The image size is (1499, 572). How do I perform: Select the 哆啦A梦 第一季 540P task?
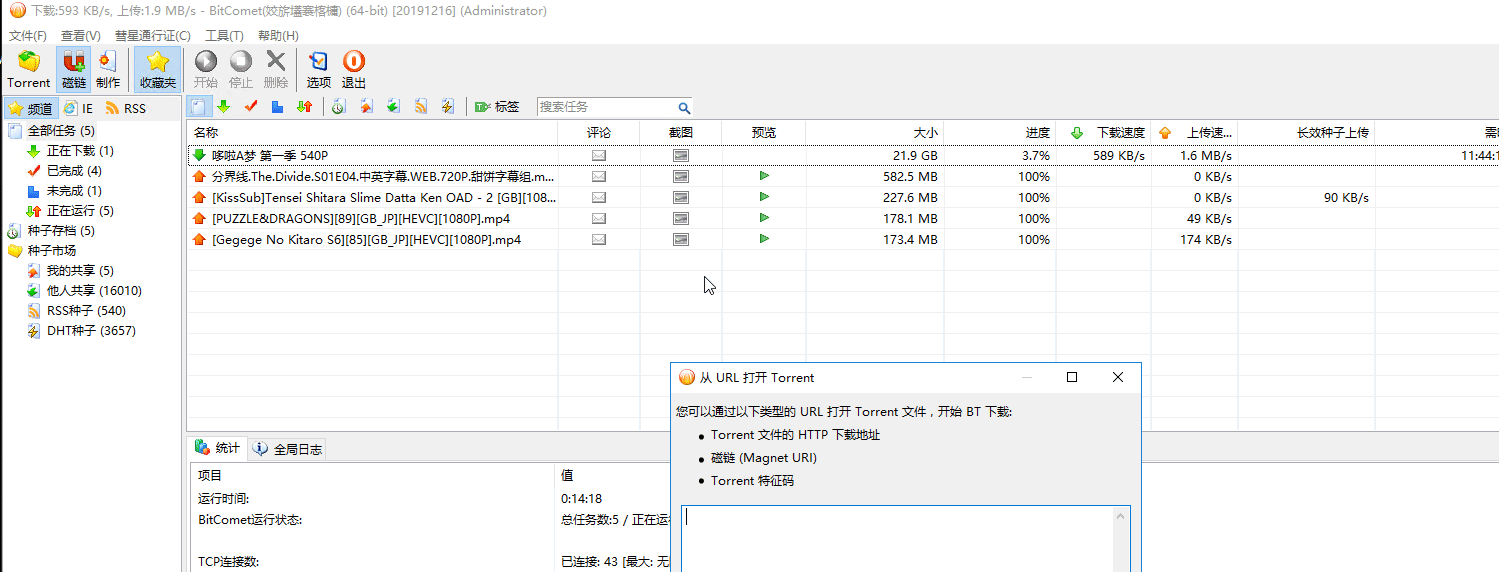(843, 155)
